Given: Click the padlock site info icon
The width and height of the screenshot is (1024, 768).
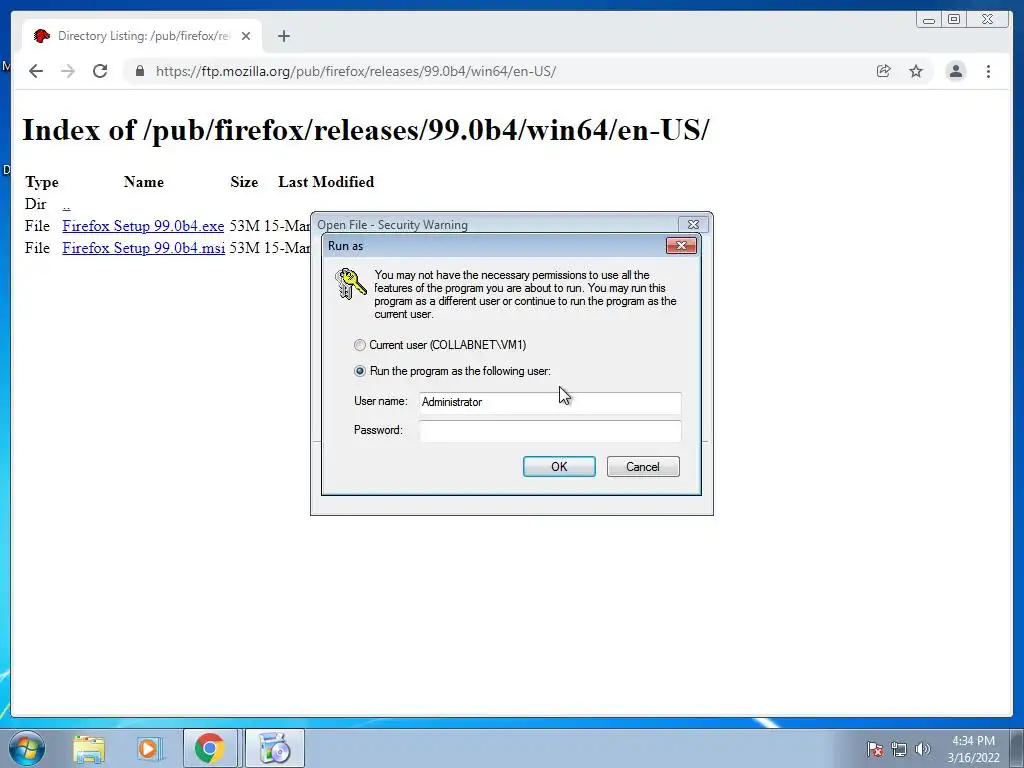Looking at the screenshot, I should pyautogui.click(x=140, y=71).
